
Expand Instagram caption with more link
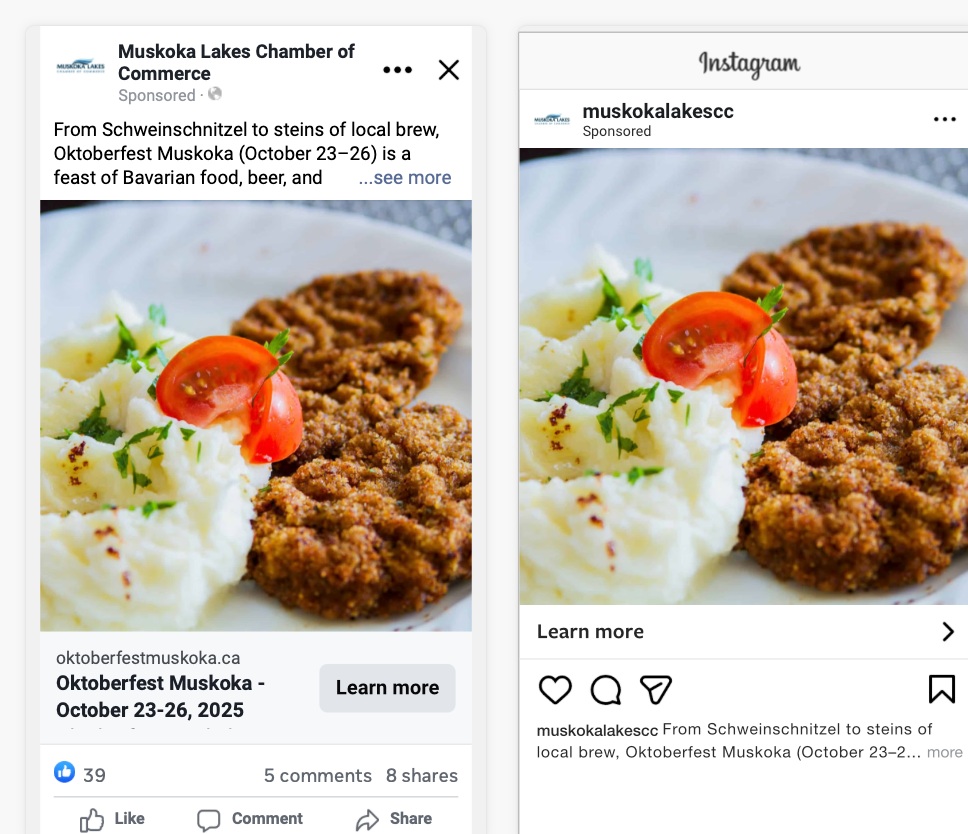tap(944, 752)
